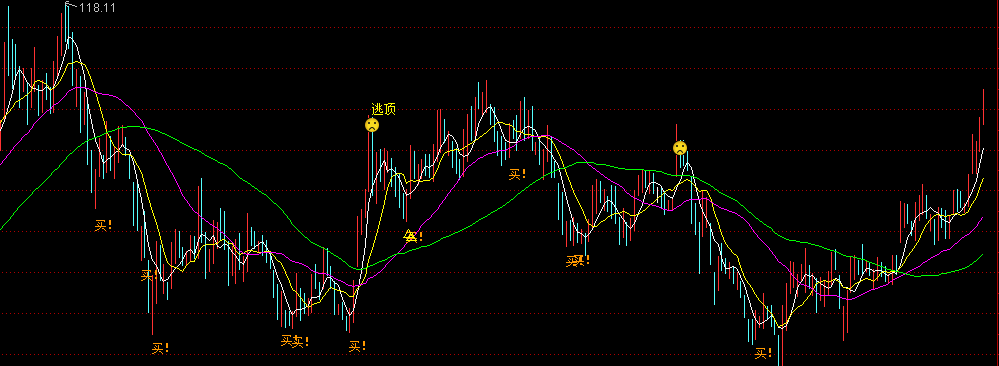Click the 买! marker beside the chart's lowest candle

(x=764, y=353)
